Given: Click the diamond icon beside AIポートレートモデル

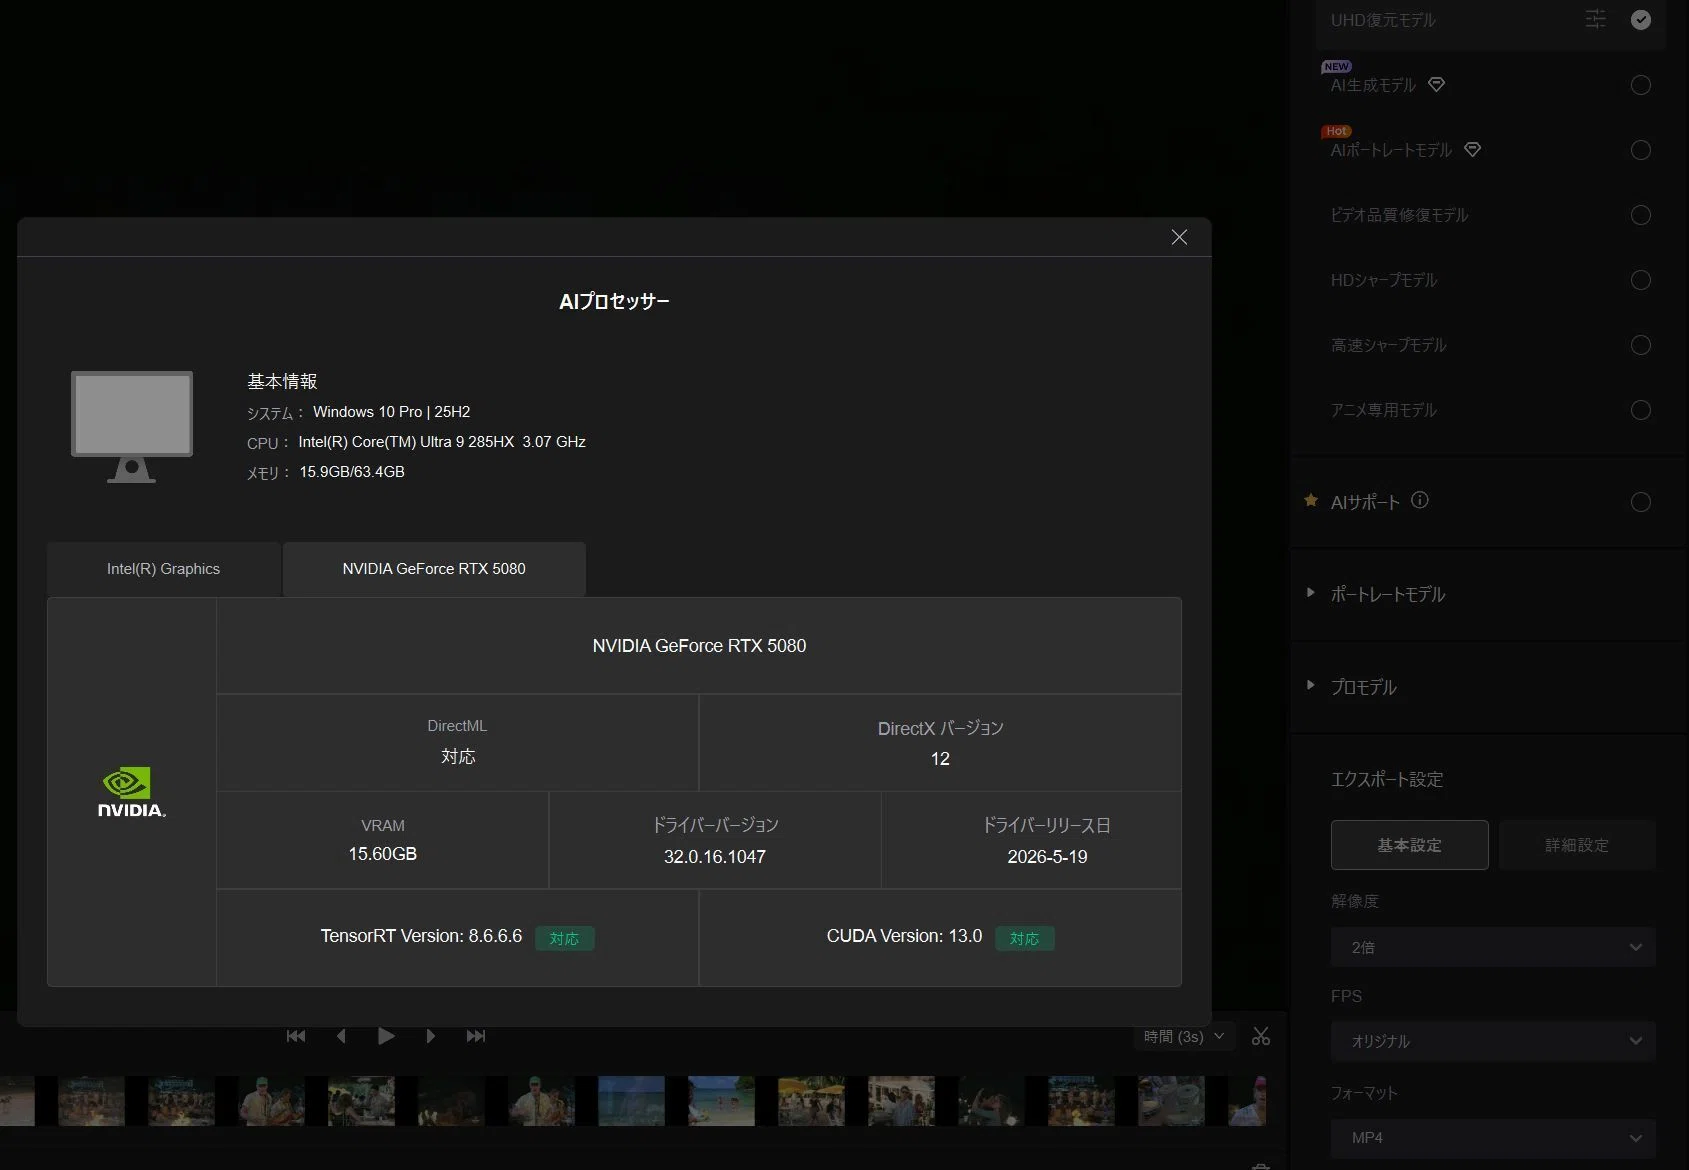Looking at the screenshot, I should click(1472, 150).
